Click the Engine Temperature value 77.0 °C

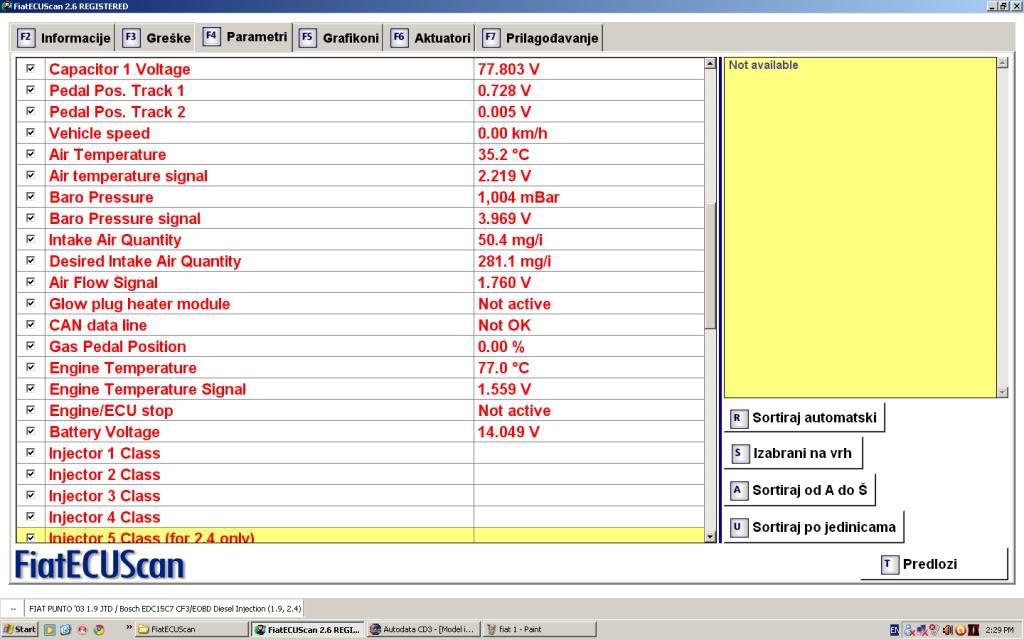[x=504, y=368]
